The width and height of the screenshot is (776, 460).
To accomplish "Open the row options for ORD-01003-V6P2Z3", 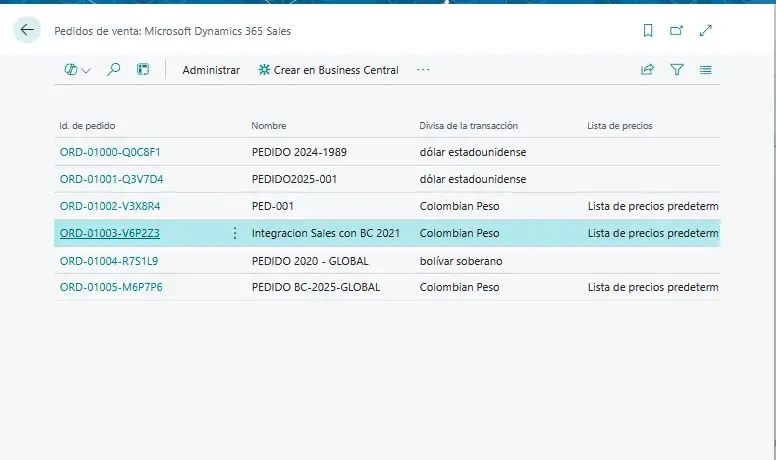I will pos(235,233).
